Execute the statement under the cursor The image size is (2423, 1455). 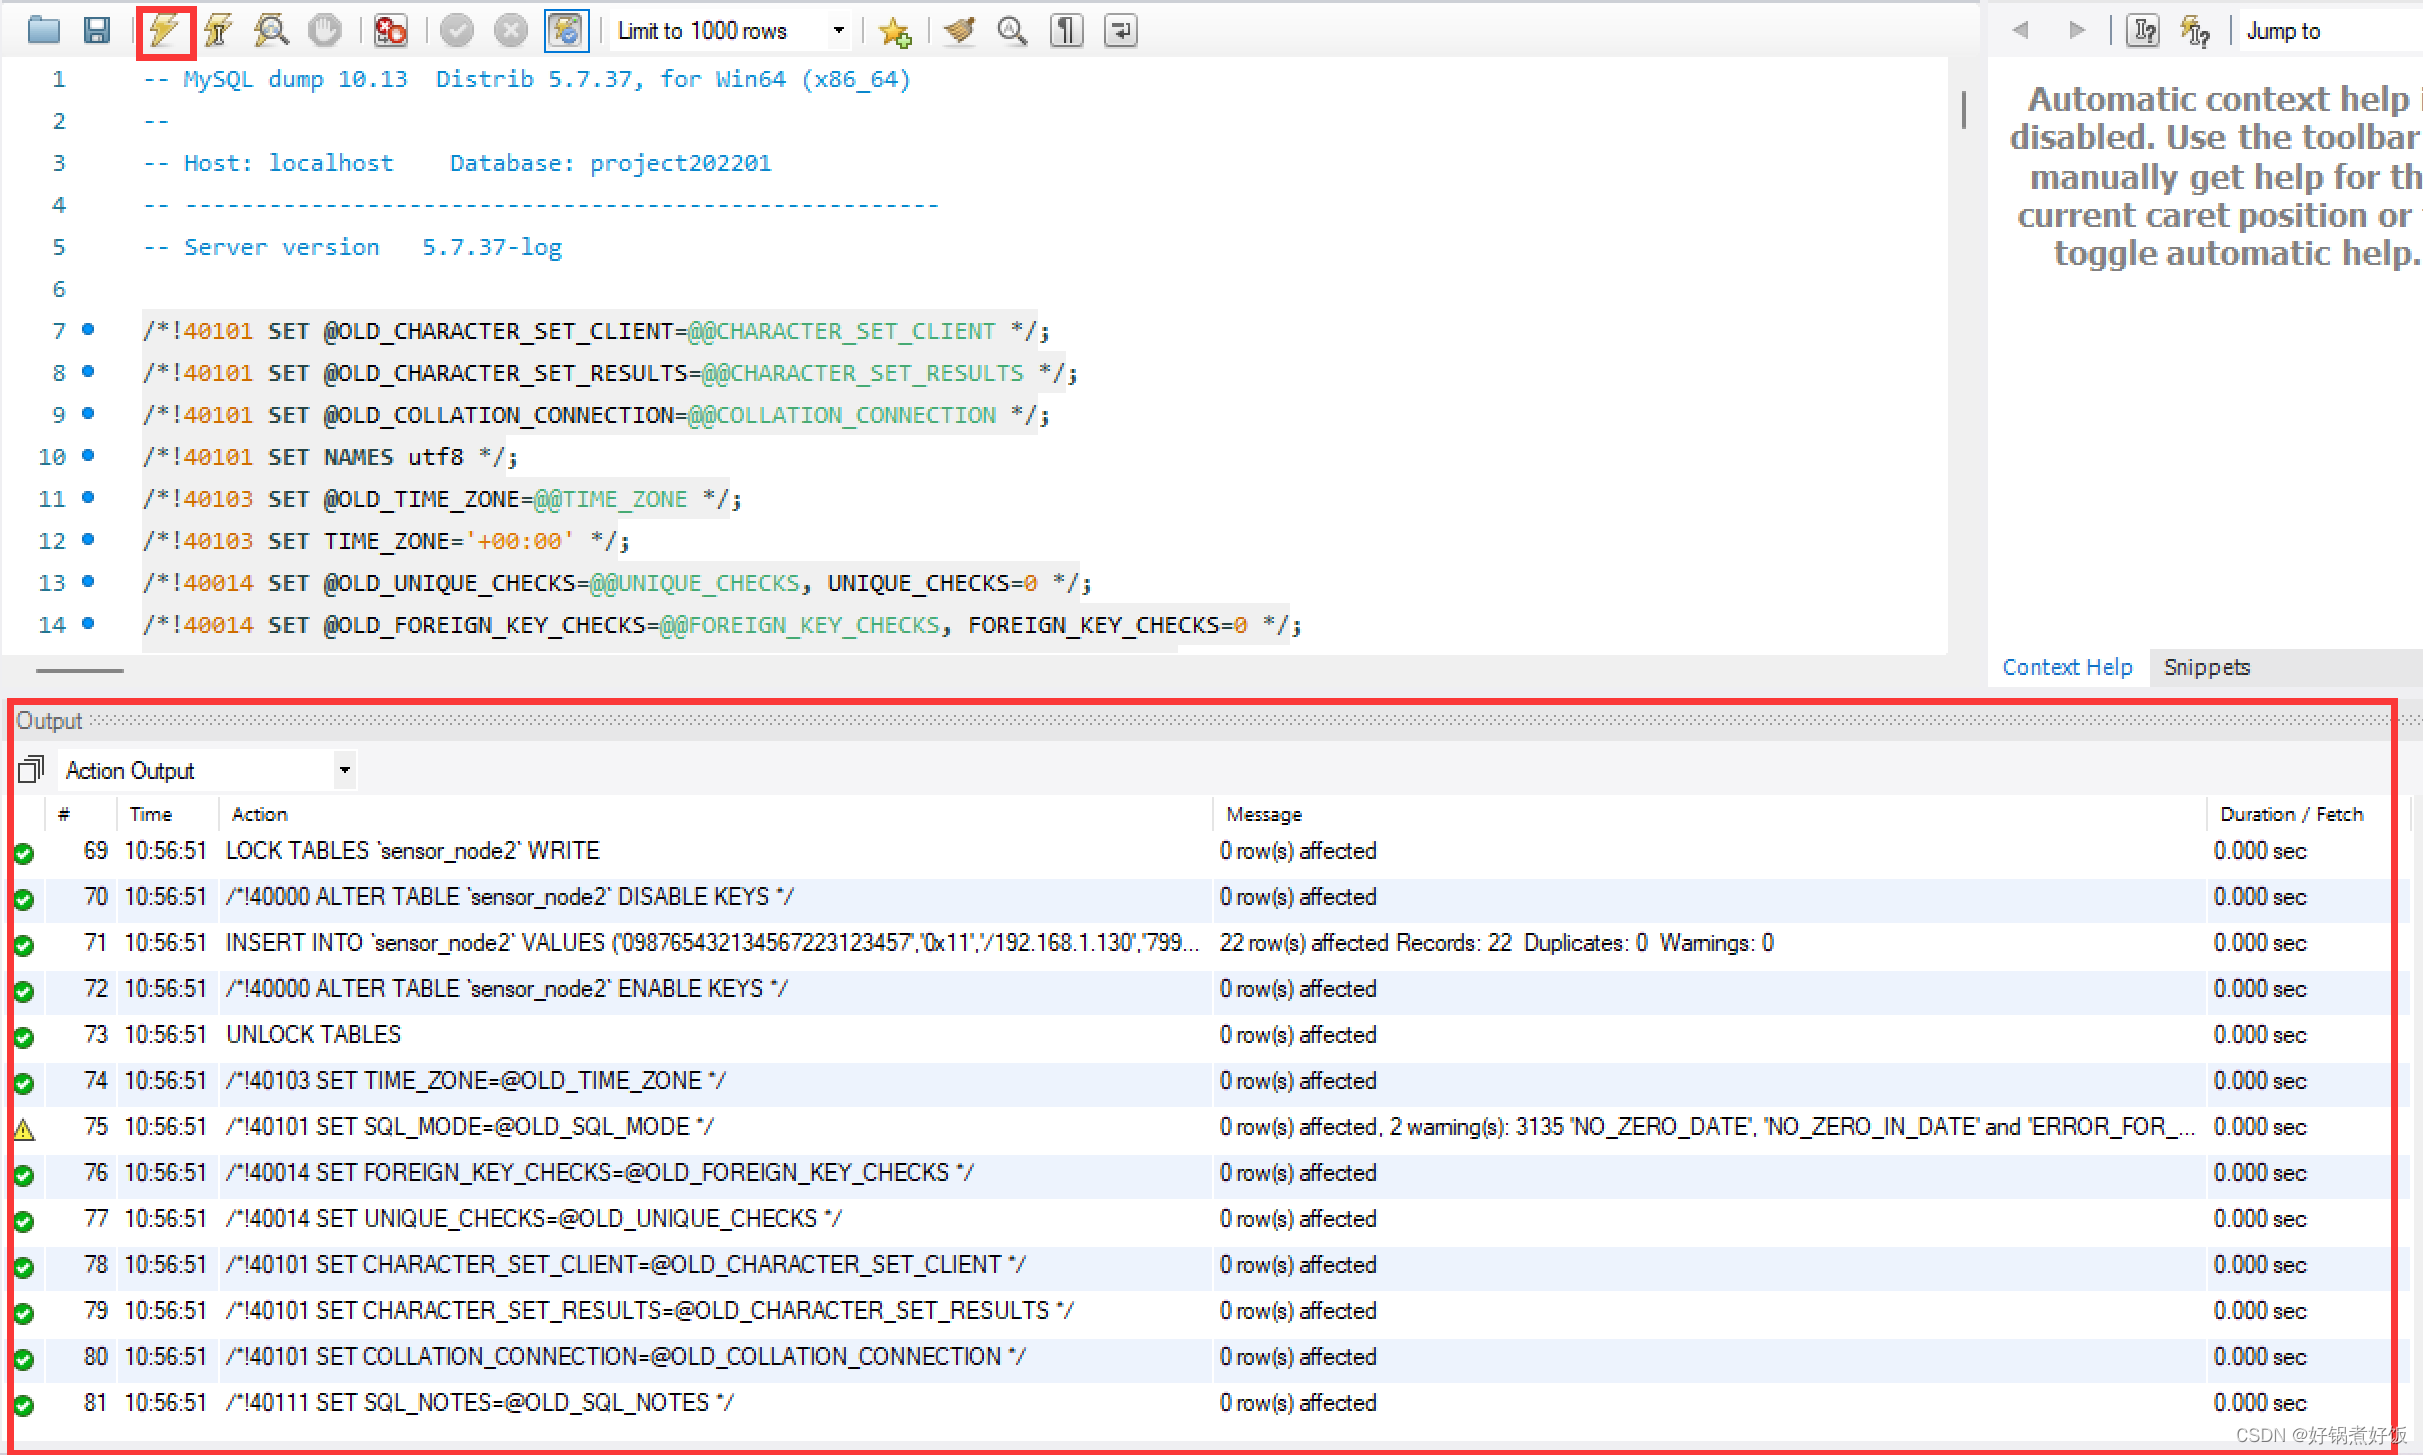(218, 32)
